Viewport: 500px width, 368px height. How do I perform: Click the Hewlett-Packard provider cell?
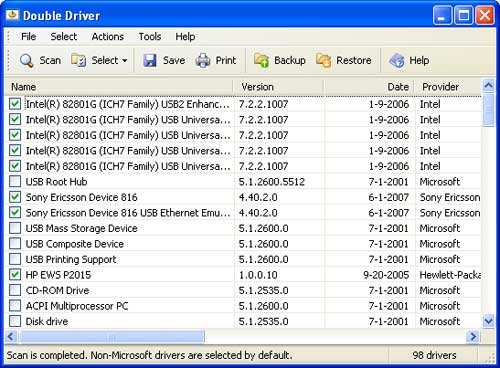[x=450, y=275]
